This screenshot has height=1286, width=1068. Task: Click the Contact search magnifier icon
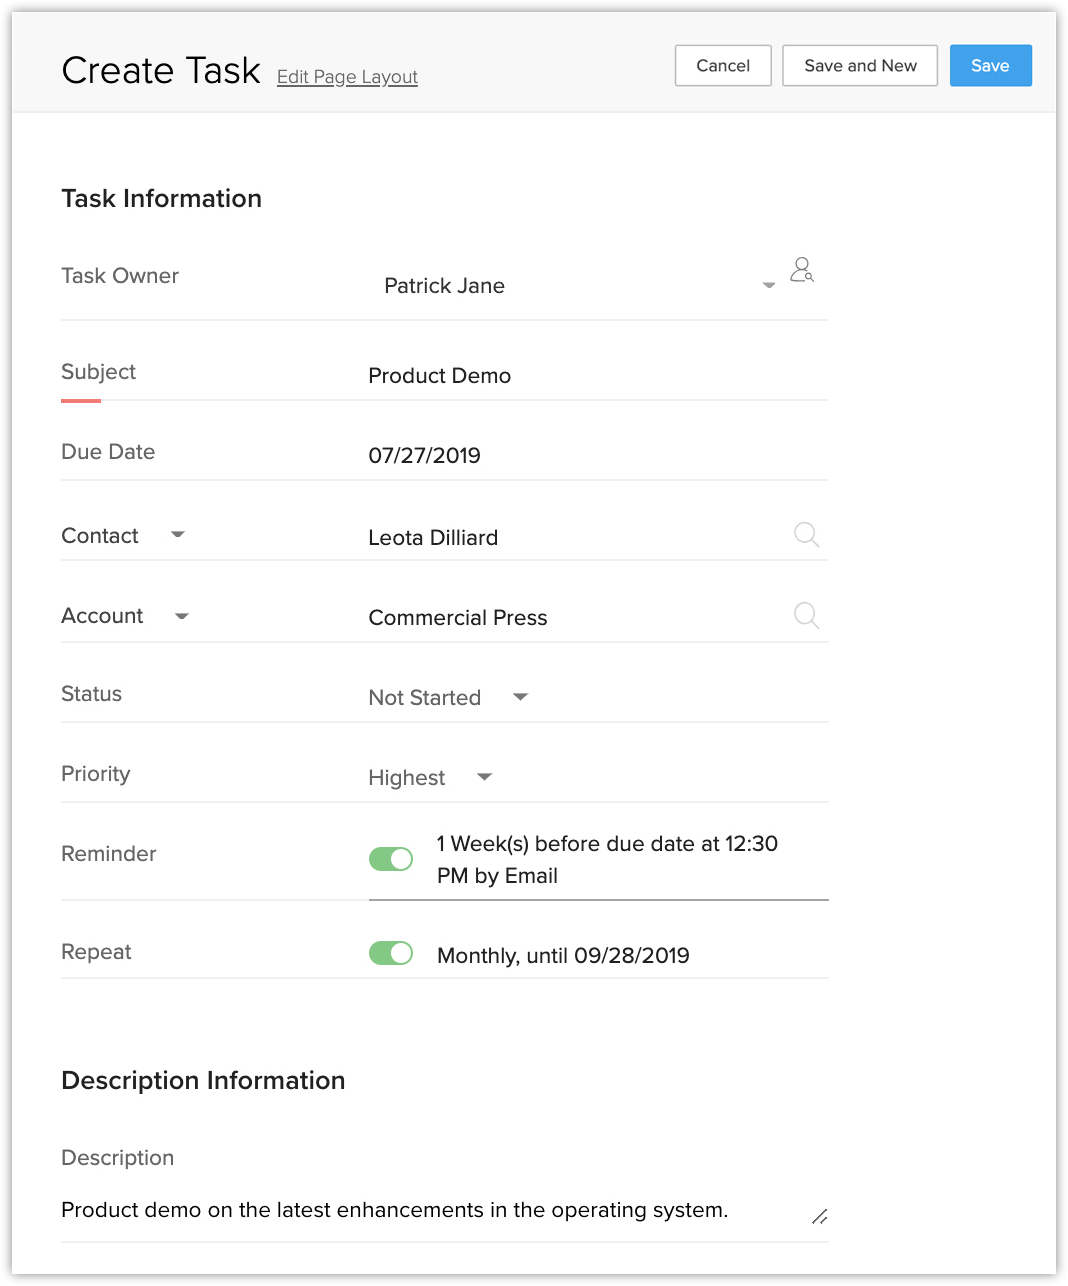[x=806, y=535]
